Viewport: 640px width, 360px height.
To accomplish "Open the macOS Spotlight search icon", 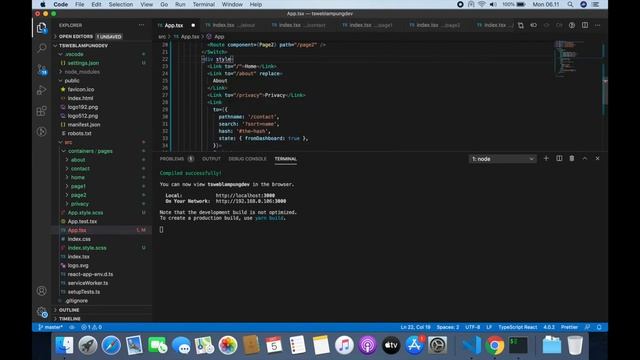I will click(x=570, y=4).
